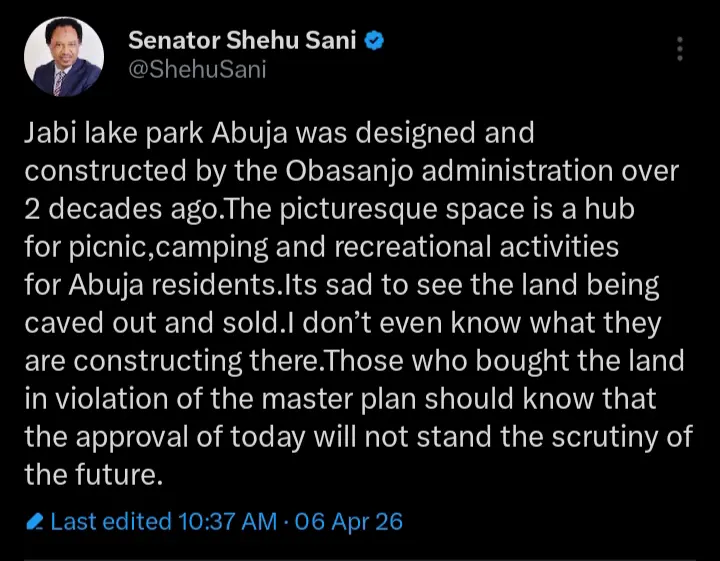Viewport: 720px width, 561px height.
Task: Click the 06 Apr 26 date
Action: (x=348, y=521)
